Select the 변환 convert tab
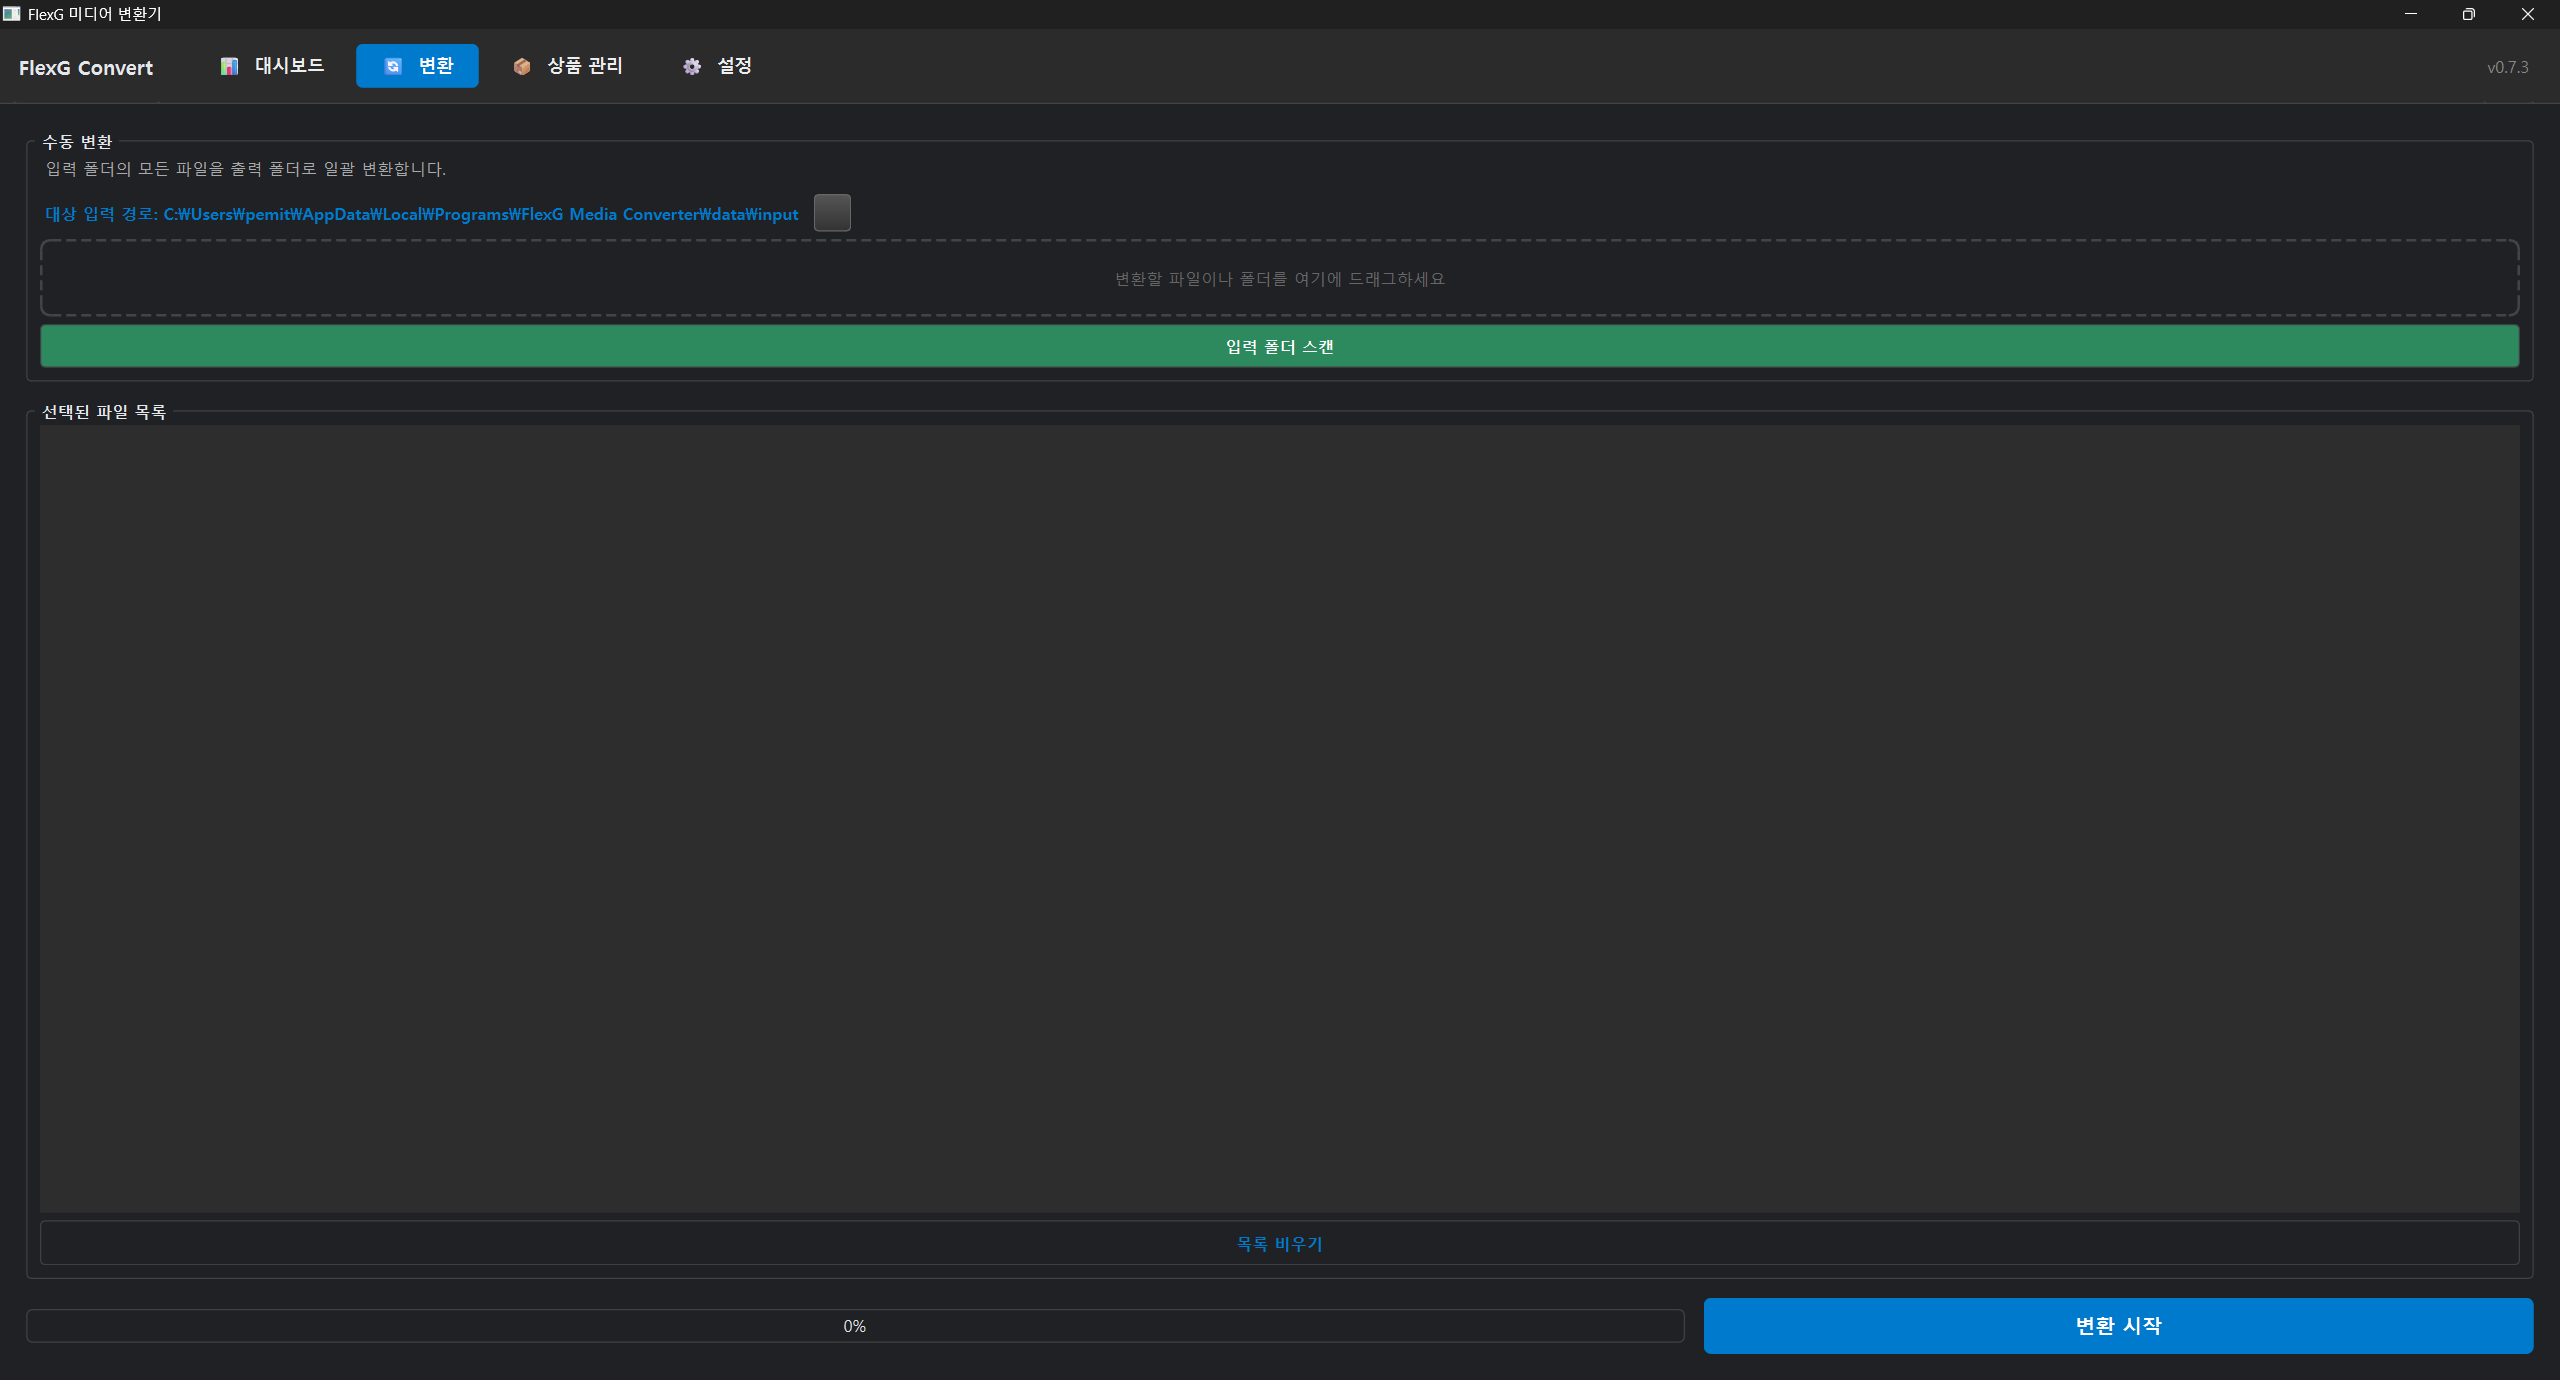The height and width of the screenshot is (1380, 2560). (417, 66)
